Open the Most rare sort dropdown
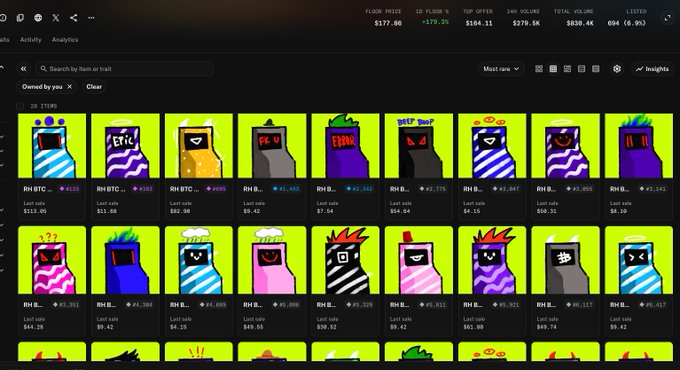Viewport: 680px width, 370px height. pyautogui.click(x=501, y=69)
